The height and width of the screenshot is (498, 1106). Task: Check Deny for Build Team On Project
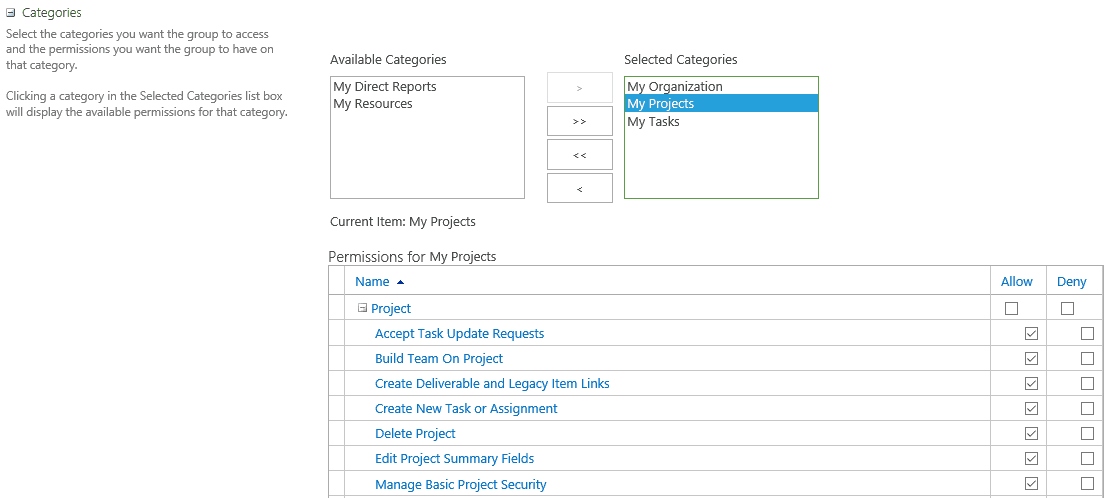(1087, 358)
